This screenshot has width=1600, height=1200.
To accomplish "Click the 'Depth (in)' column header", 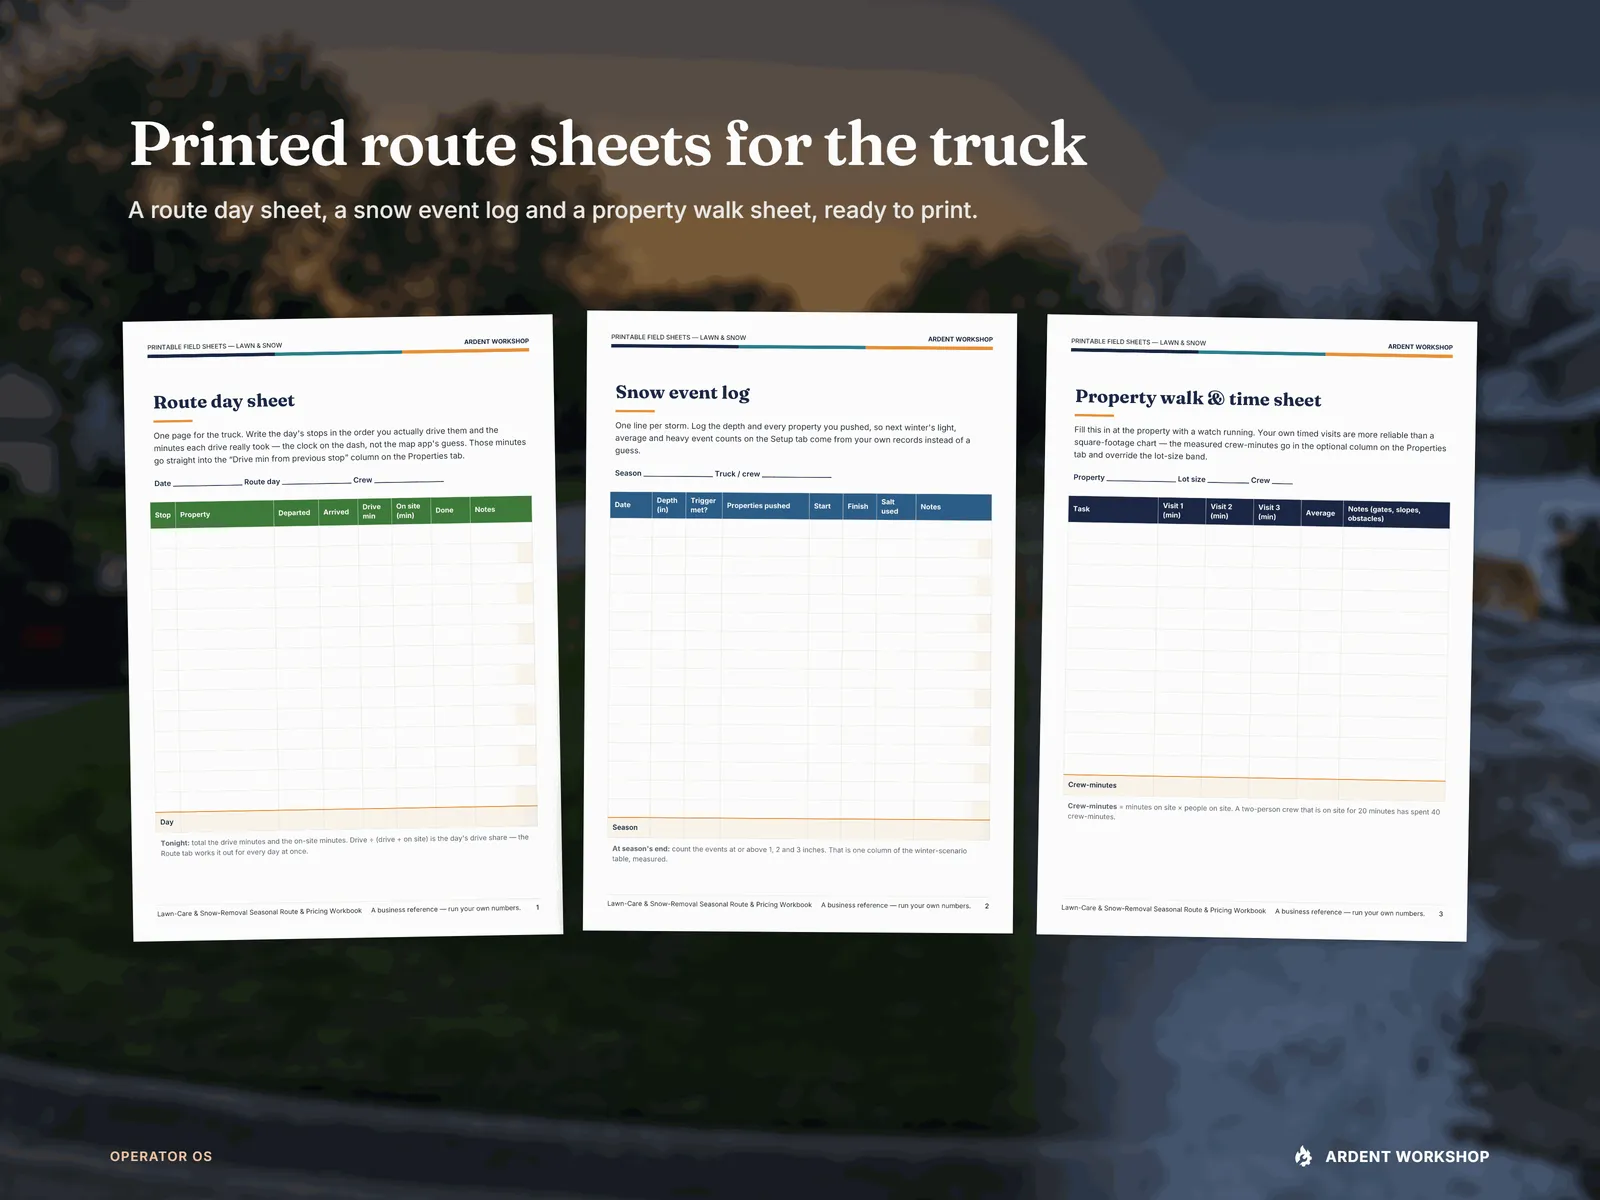I will pos(667,505).
